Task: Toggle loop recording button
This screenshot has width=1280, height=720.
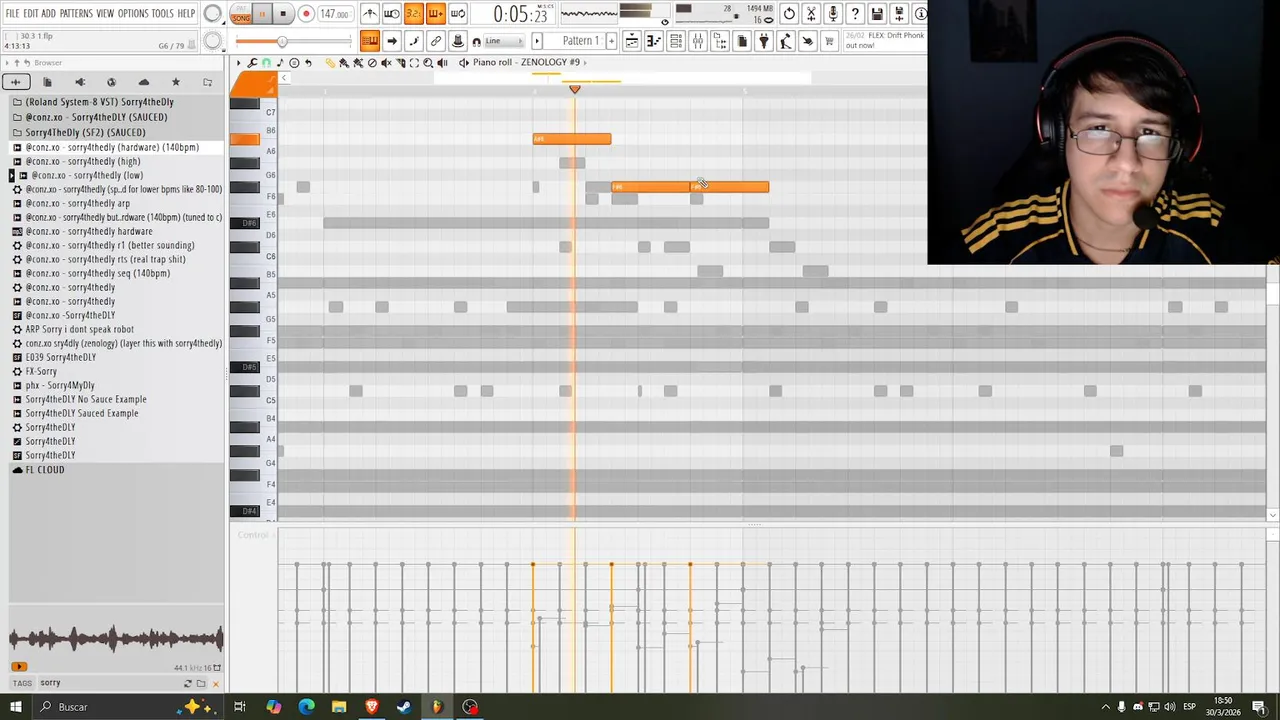Action: point(458,13)
